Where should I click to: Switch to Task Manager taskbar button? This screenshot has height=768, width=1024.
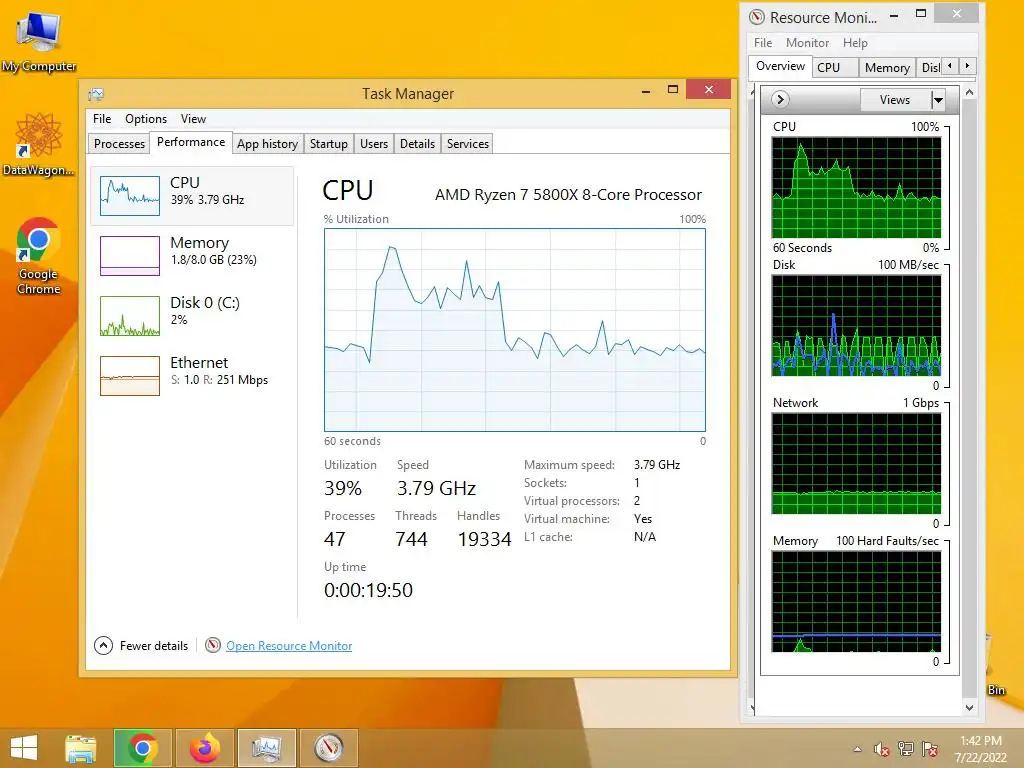click(x=266, y=748)
